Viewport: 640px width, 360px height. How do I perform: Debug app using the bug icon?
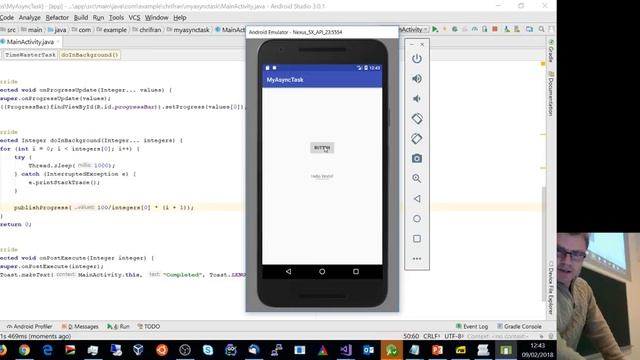[455, 29]
